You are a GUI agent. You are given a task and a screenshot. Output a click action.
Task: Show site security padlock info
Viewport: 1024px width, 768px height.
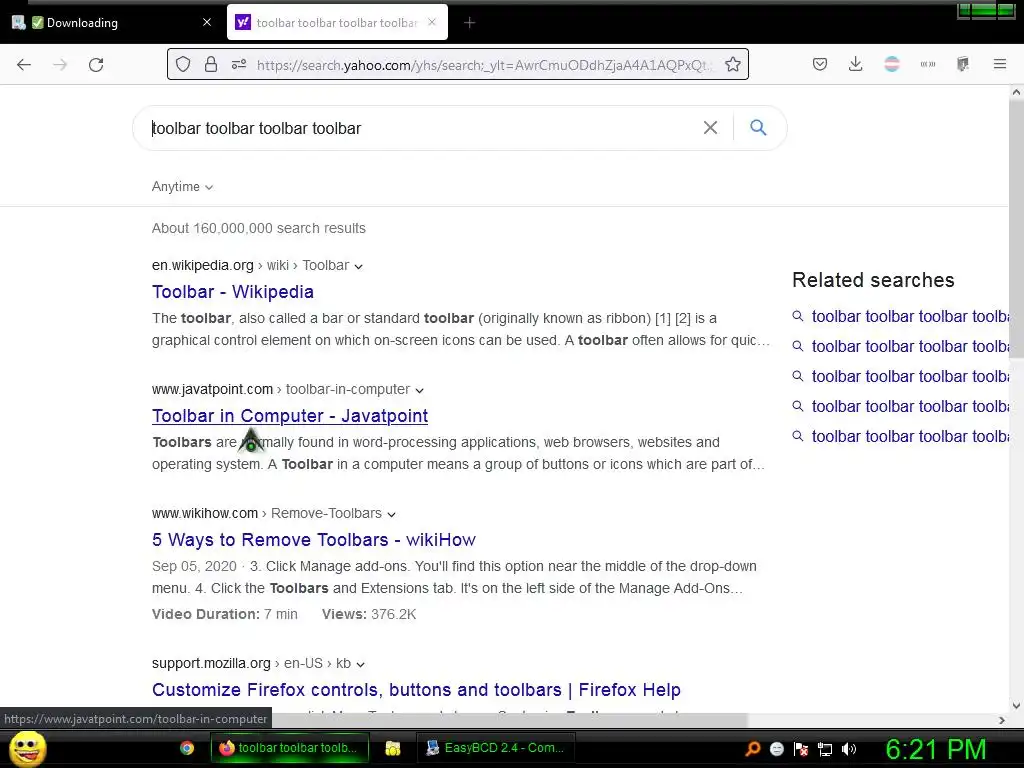[211, 65]
